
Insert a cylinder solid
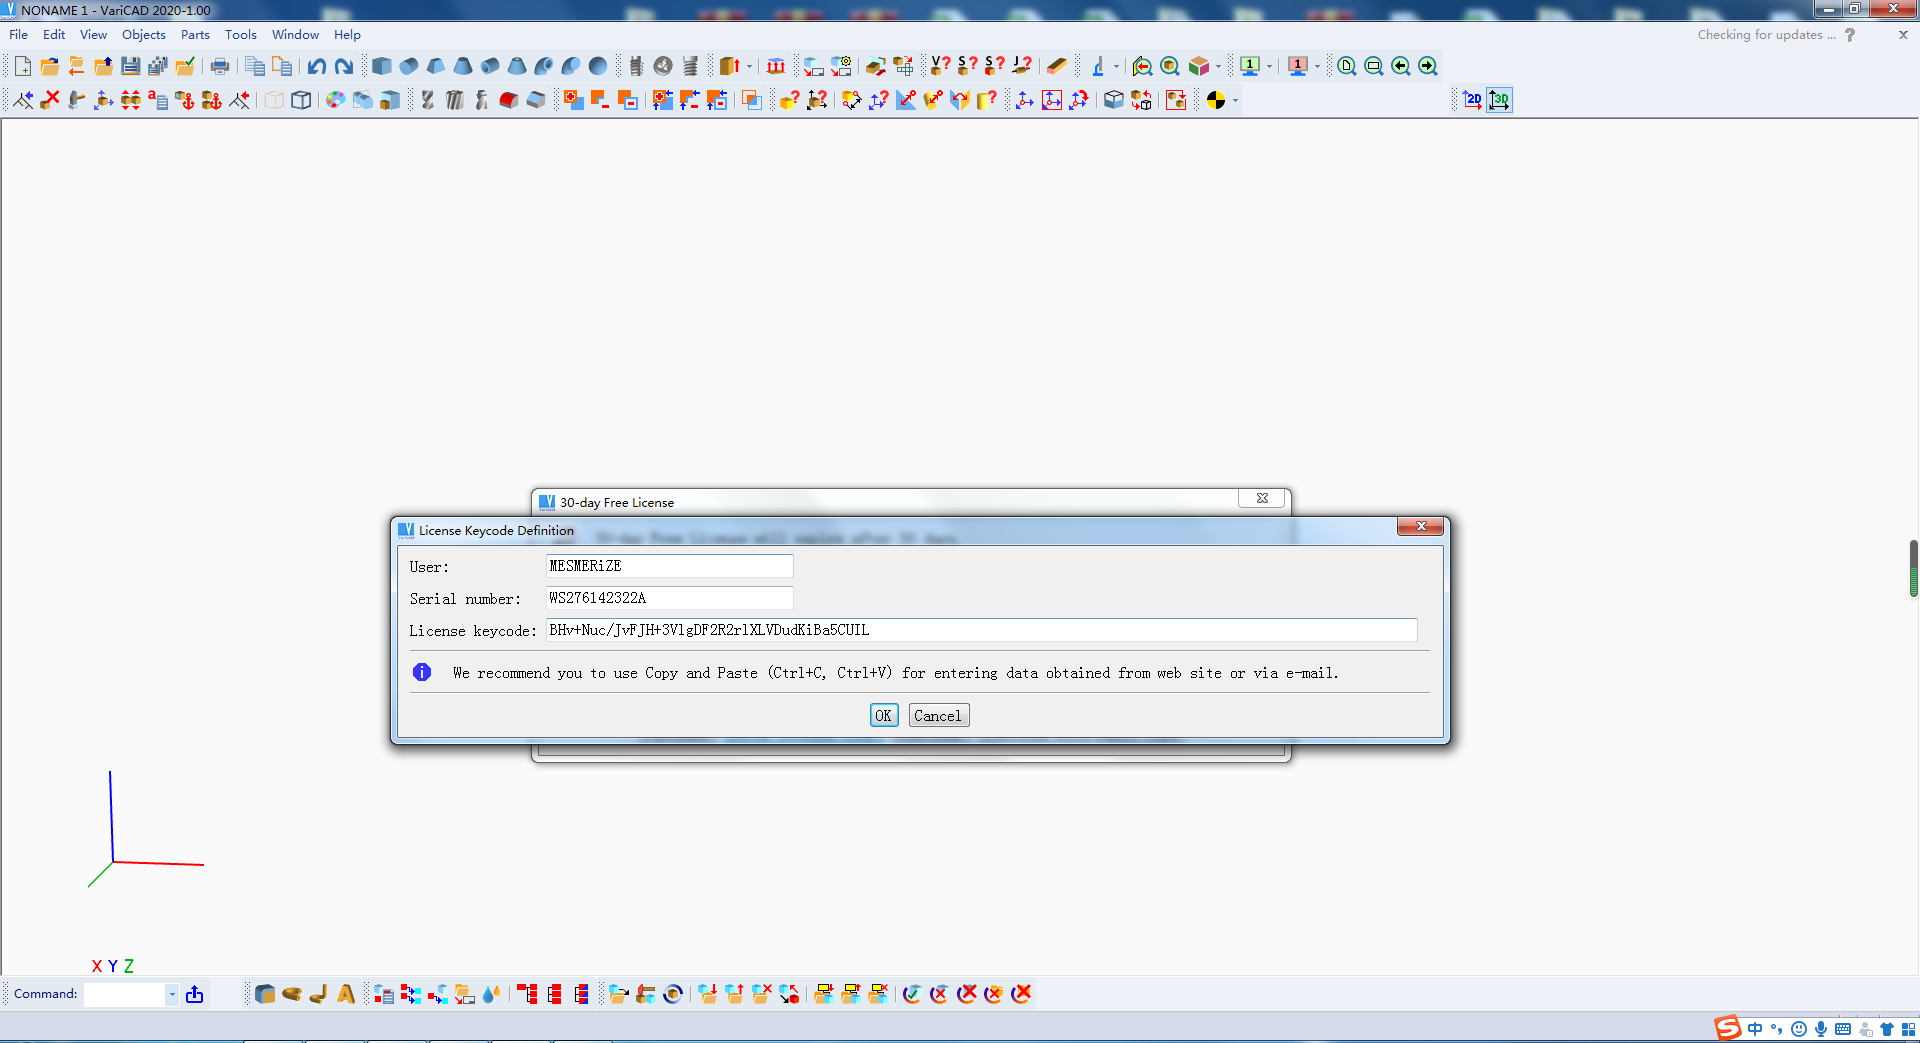(409, 66)
